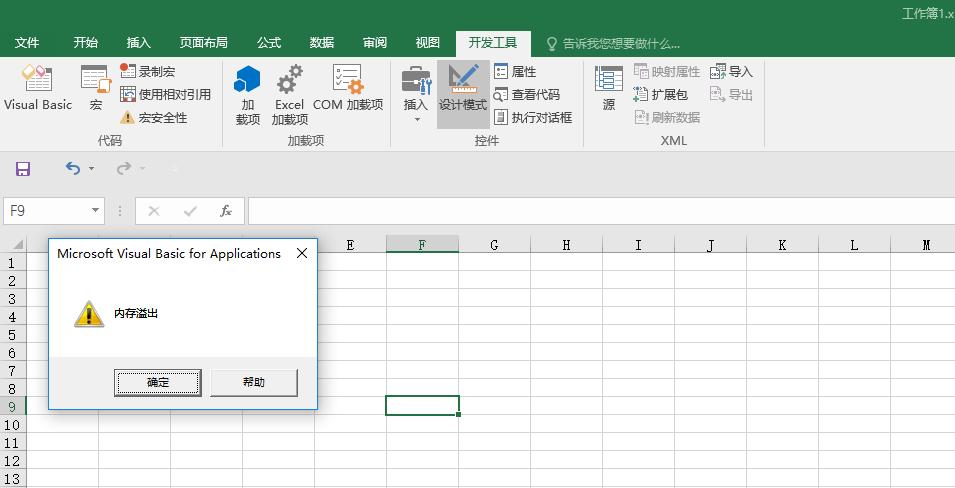Click 执行对话框 run dialog
955x488 pixels.
coord(532,118)
